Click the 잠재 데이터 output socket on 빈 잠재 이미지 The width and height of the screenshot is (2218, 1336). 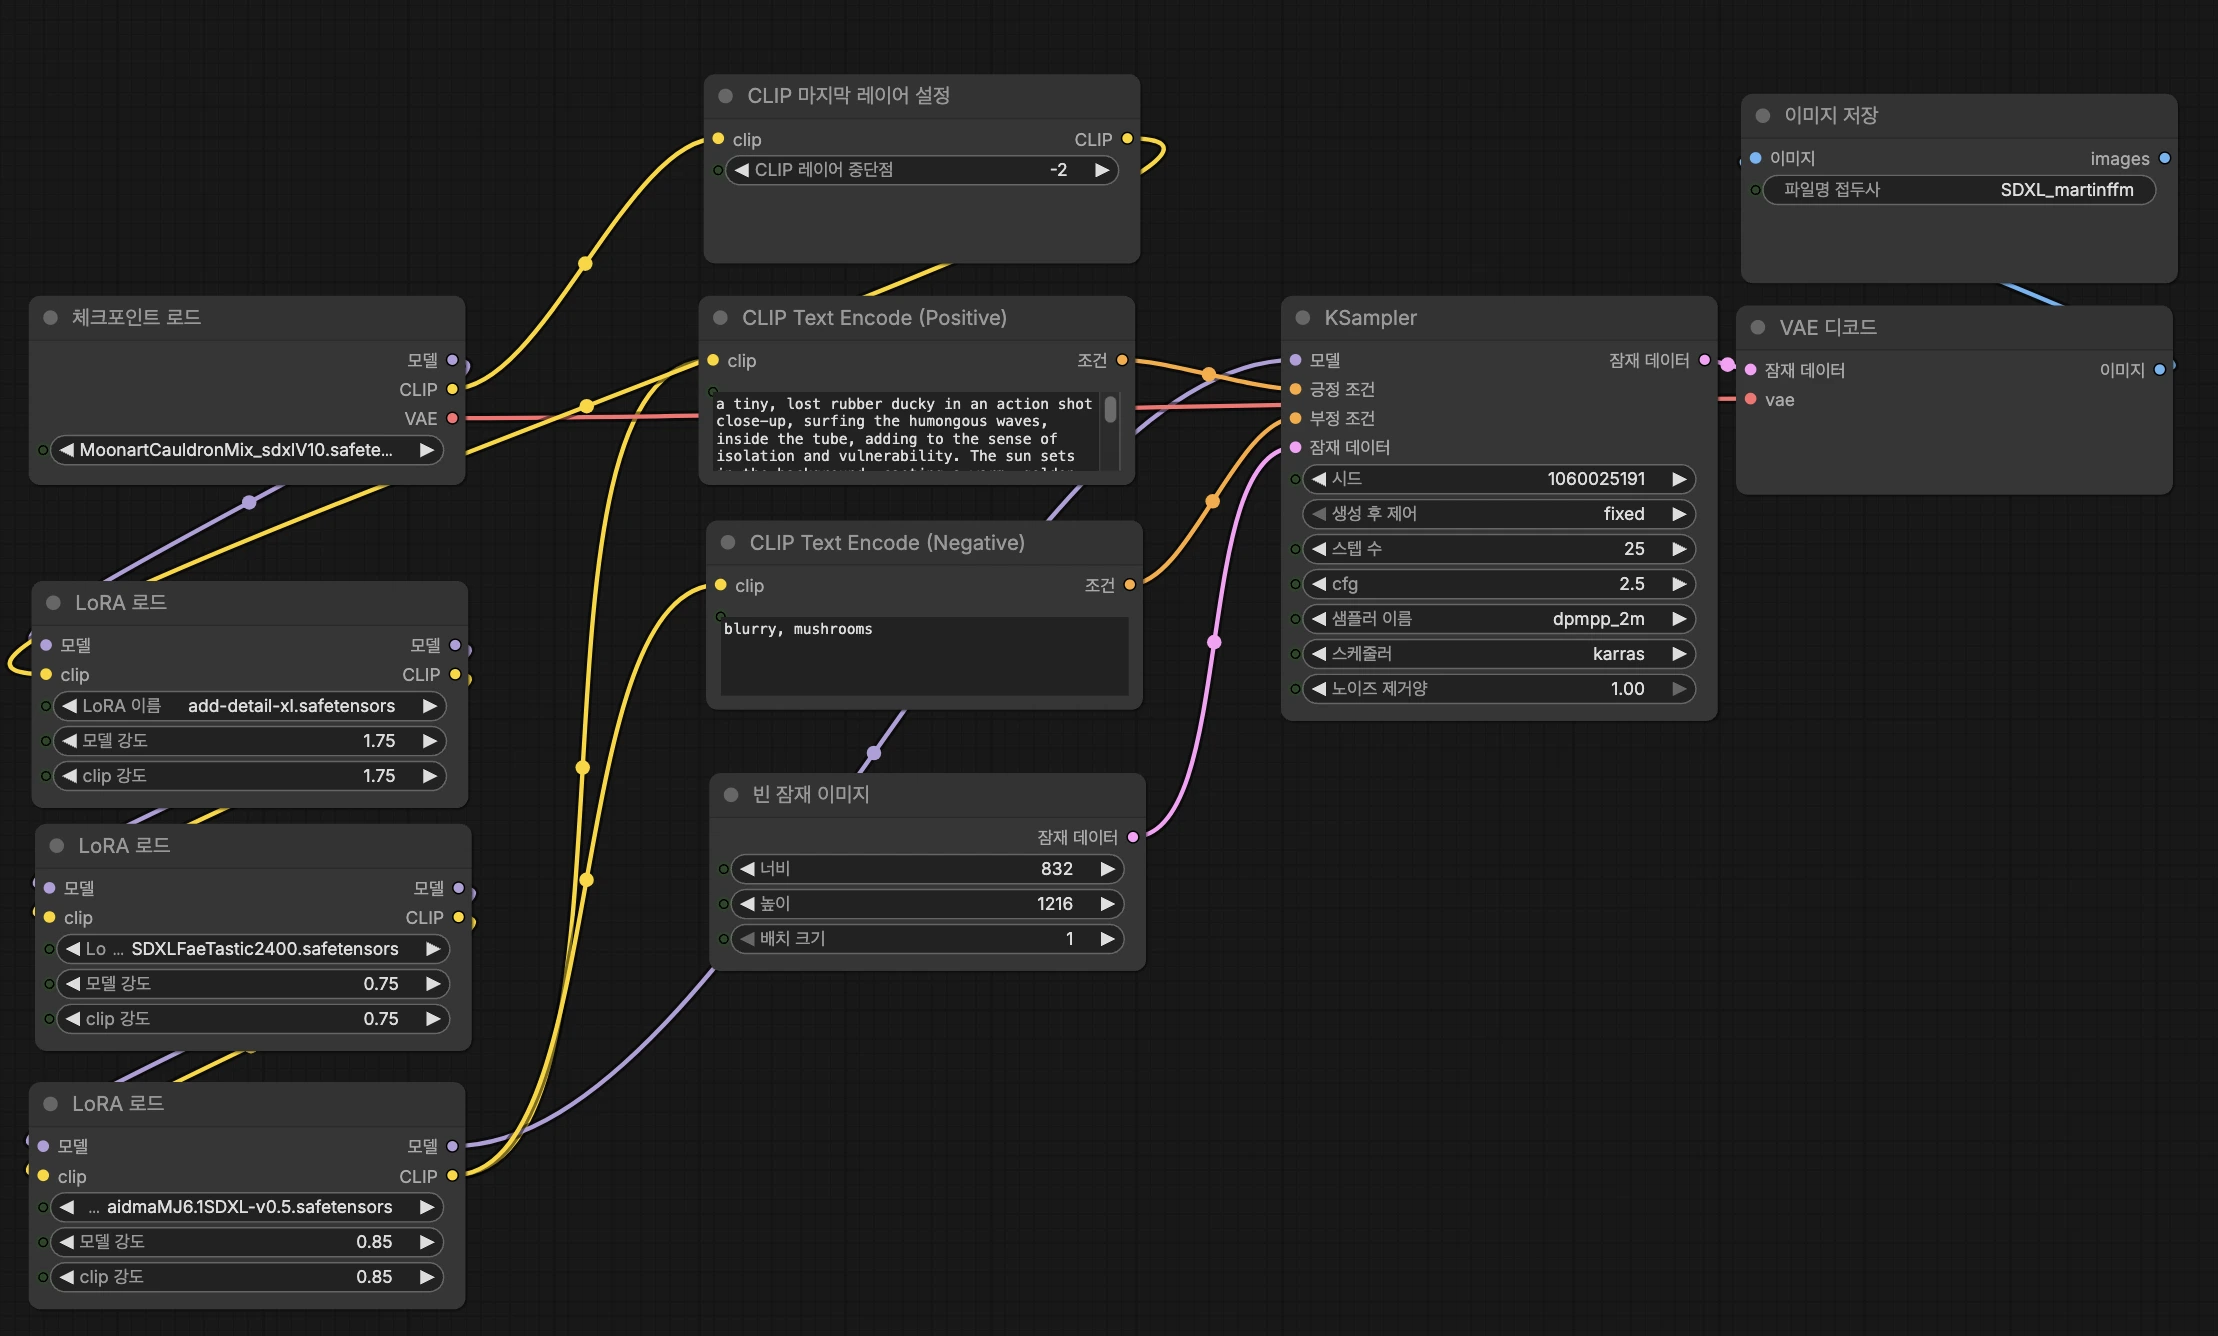pyautogui.click(x=1133, y=837)
